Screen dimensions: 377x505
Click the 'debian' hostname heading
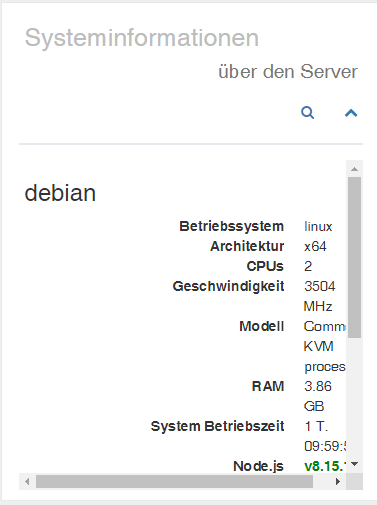pos(60,193)
